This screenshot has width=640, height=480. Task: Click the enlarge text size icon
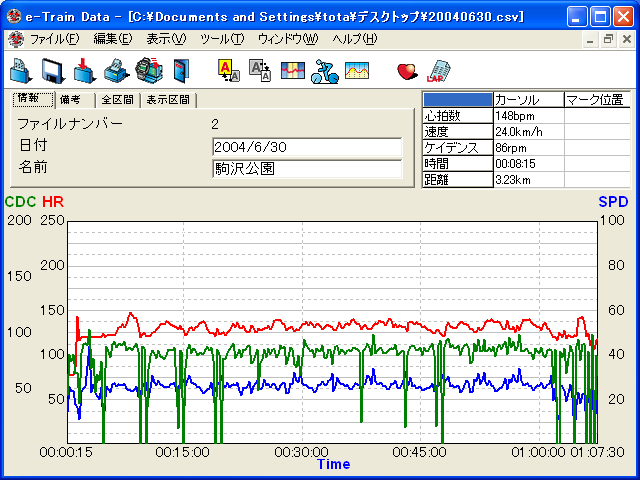tap(228, 70)
